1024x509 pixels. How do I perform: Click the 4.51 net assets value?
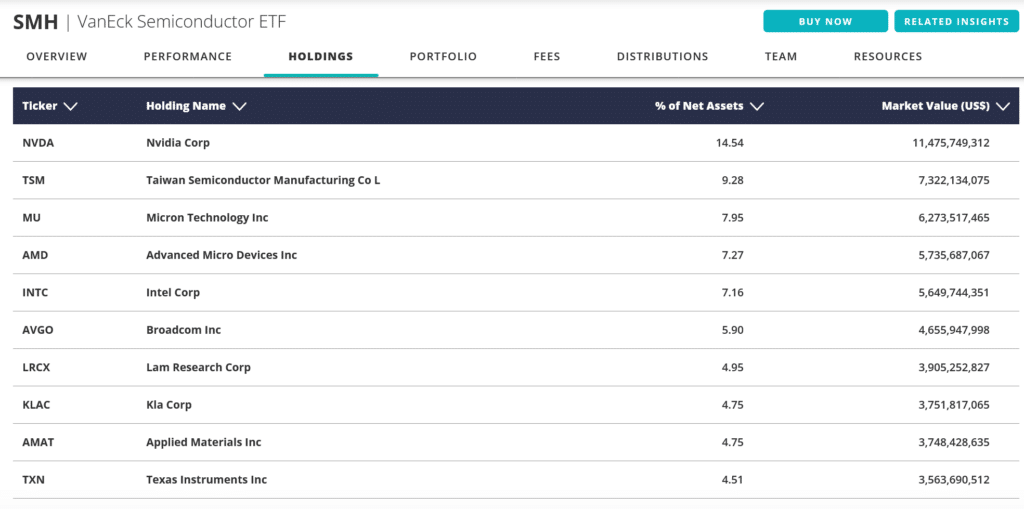pos(733,480)
